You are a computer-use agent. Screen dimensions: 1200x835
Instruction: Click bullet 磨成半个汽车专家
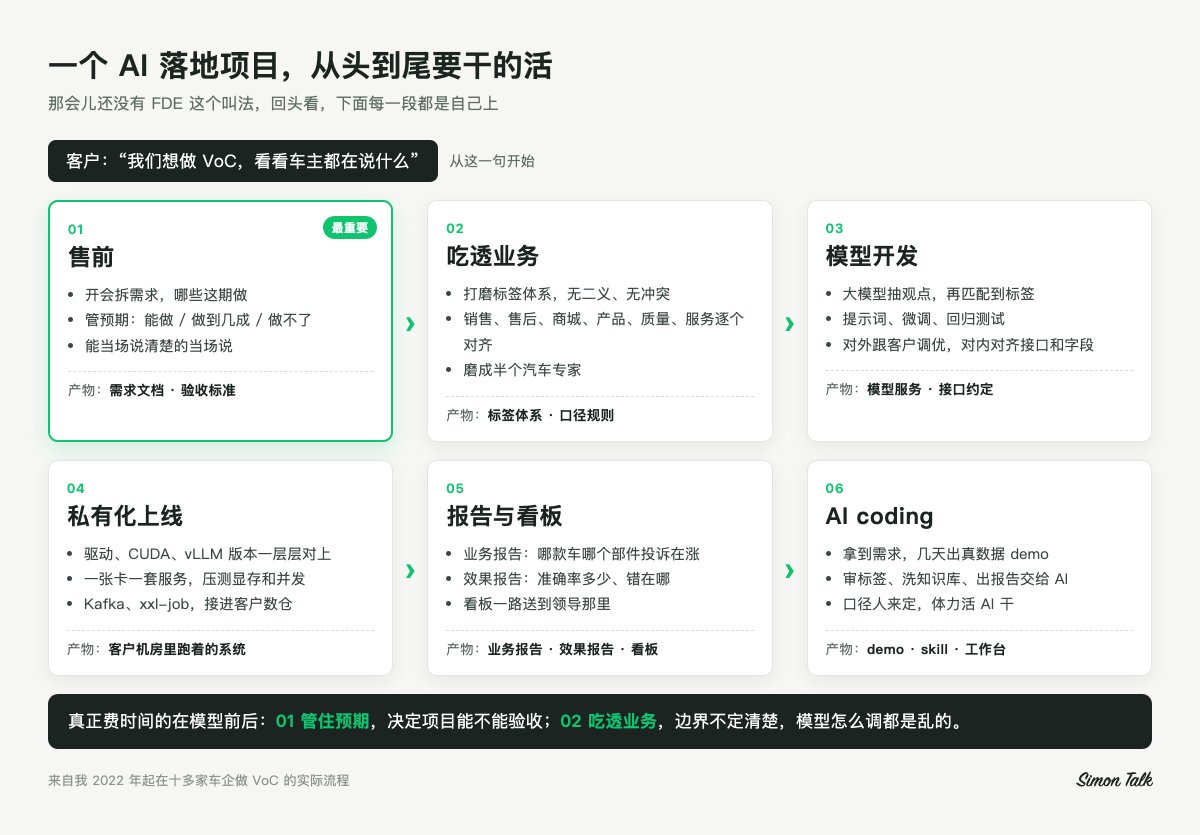tap(523, 370)
